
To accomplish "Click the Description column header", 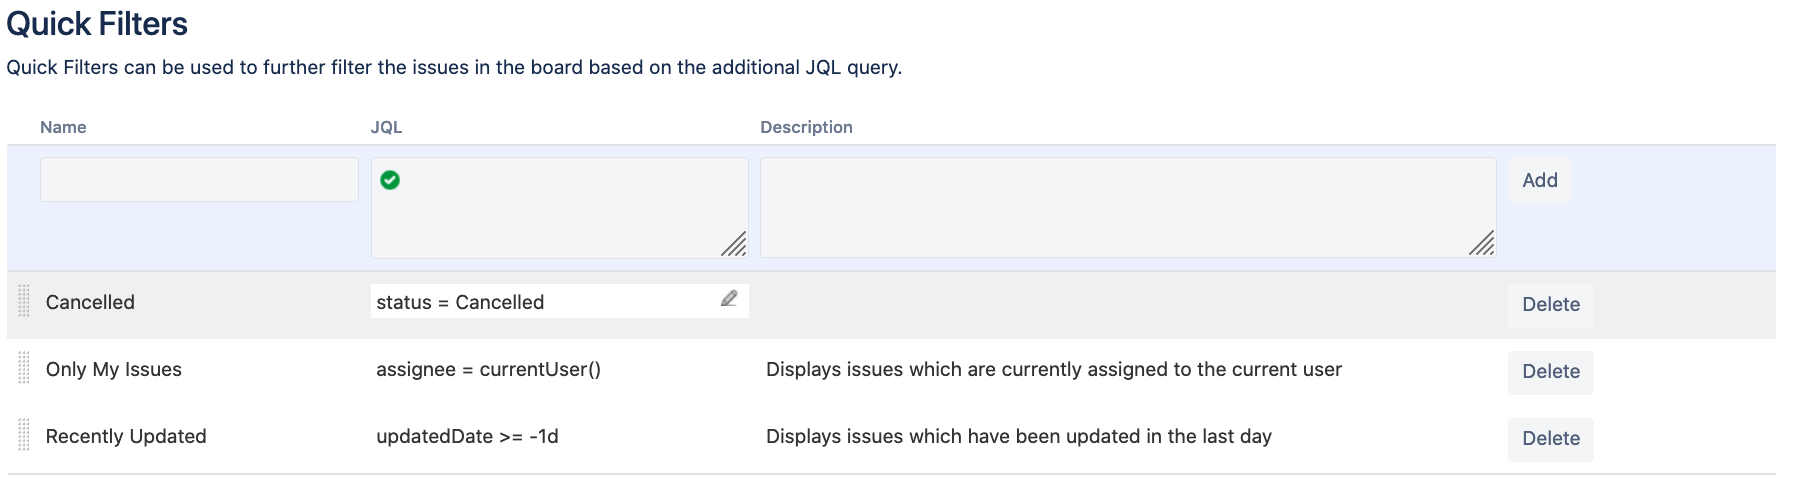I will 806,127.
